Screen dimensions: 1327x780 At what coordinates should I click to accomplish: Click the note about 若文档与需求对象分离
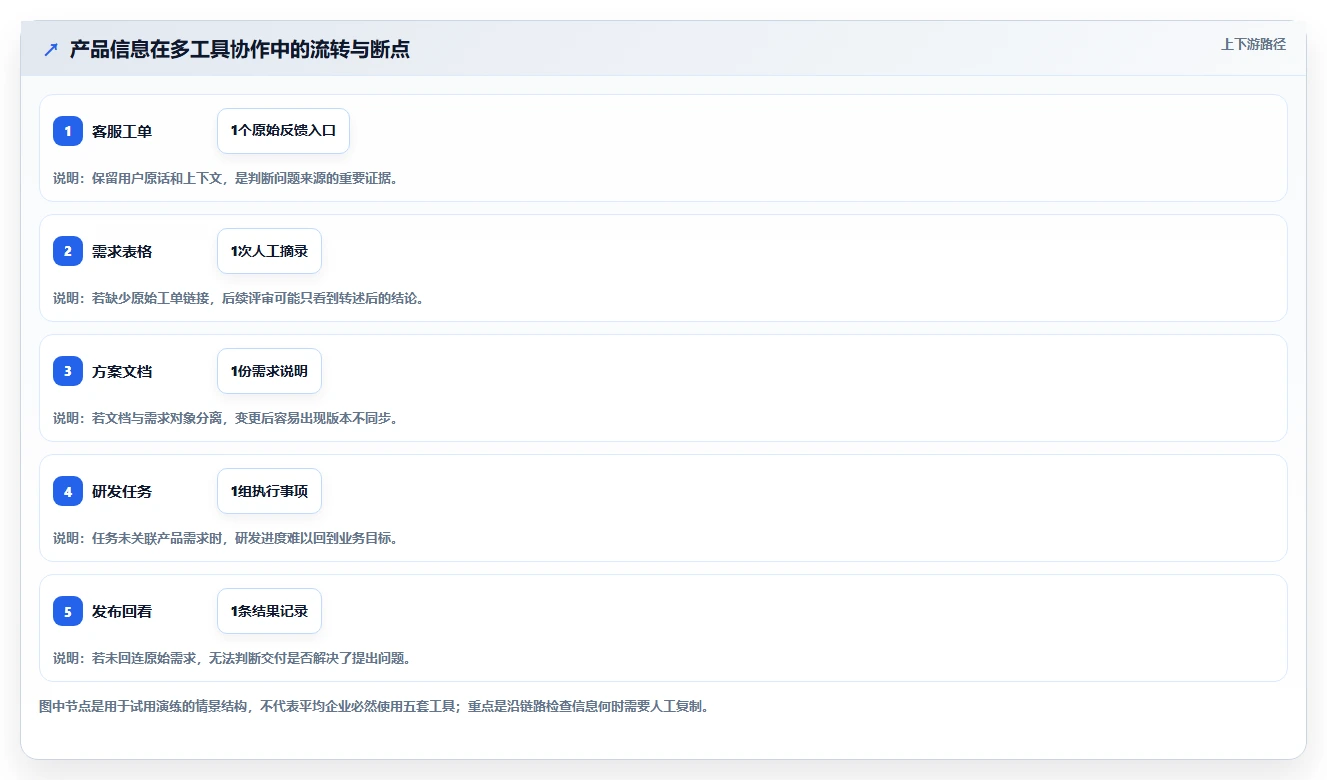pyautogui.click(x=225, y=418)
